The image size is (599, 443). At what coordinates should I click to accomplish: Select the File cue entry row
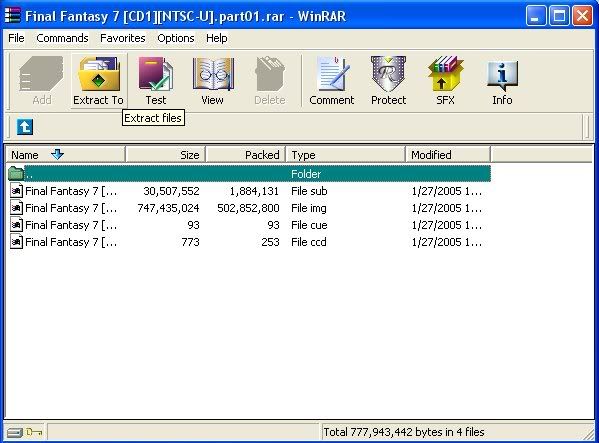249,225
